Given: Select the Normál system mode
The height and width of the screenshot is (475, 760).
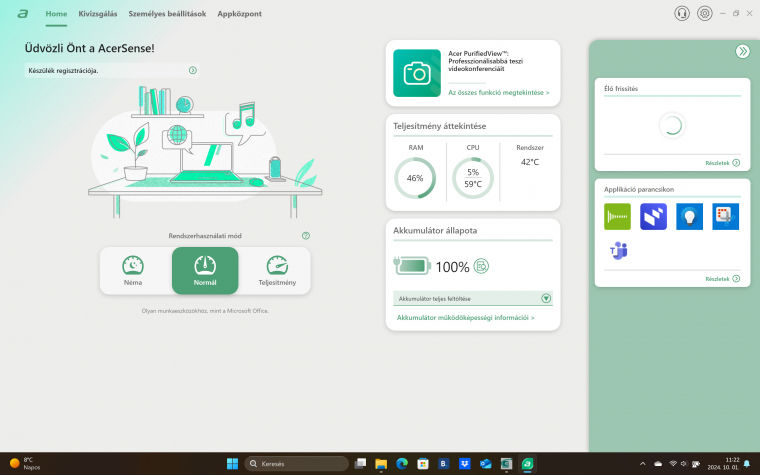Looking at the screenshot, I should tap(205, 270).
